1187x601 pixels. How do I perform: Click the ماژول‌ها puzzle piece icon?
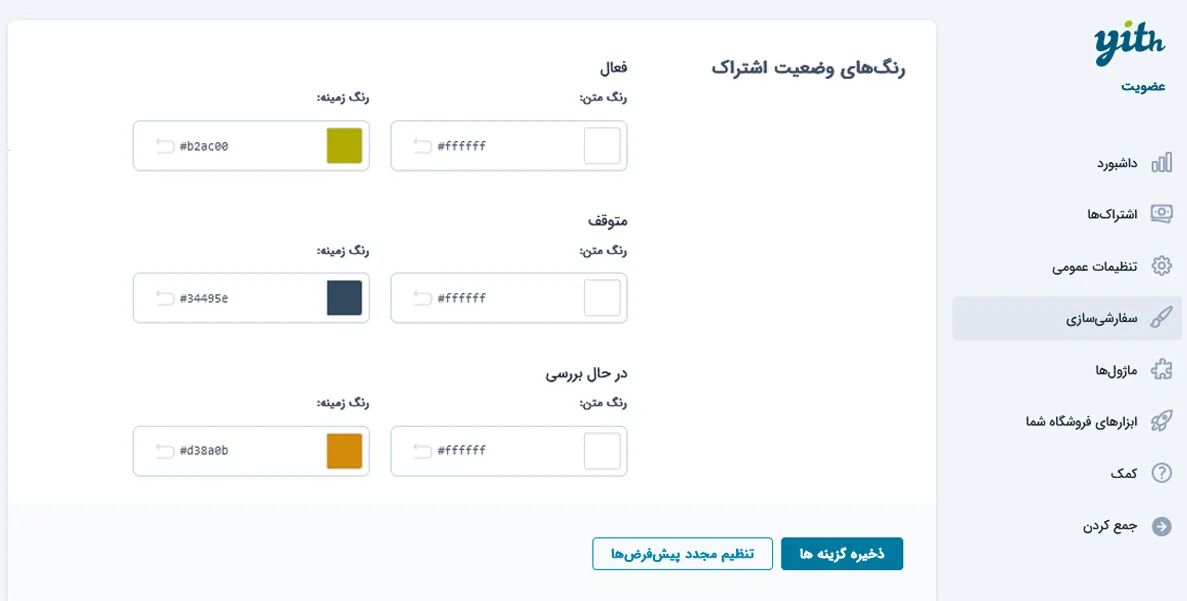[x=1161, y=369]
